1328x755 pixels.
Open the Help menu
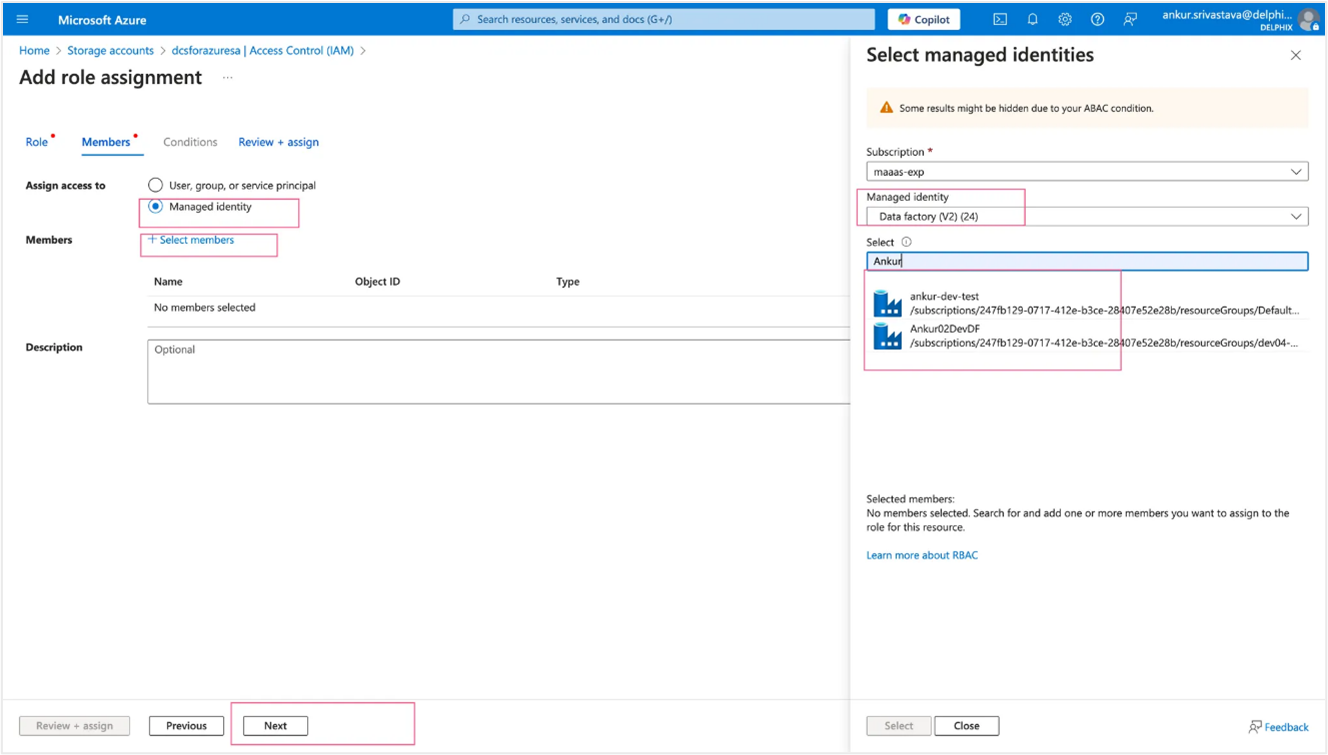click(x=1097, y=19)
